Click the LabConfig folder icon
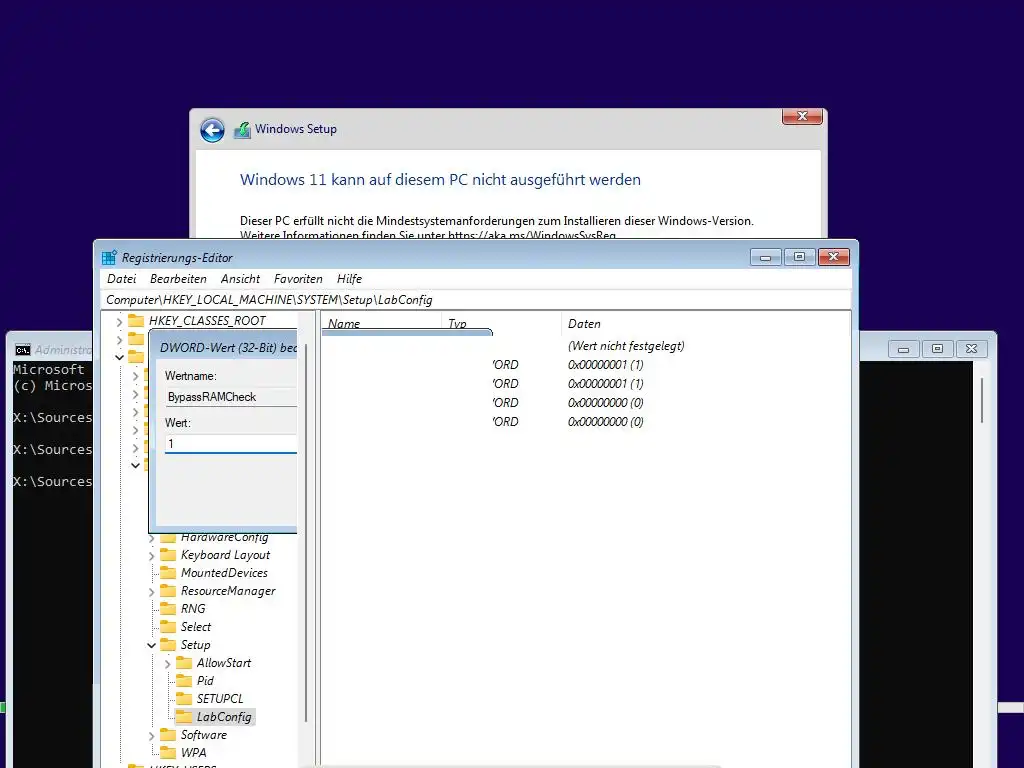Viewport: 1024px width, 768px height. point(184,717)
